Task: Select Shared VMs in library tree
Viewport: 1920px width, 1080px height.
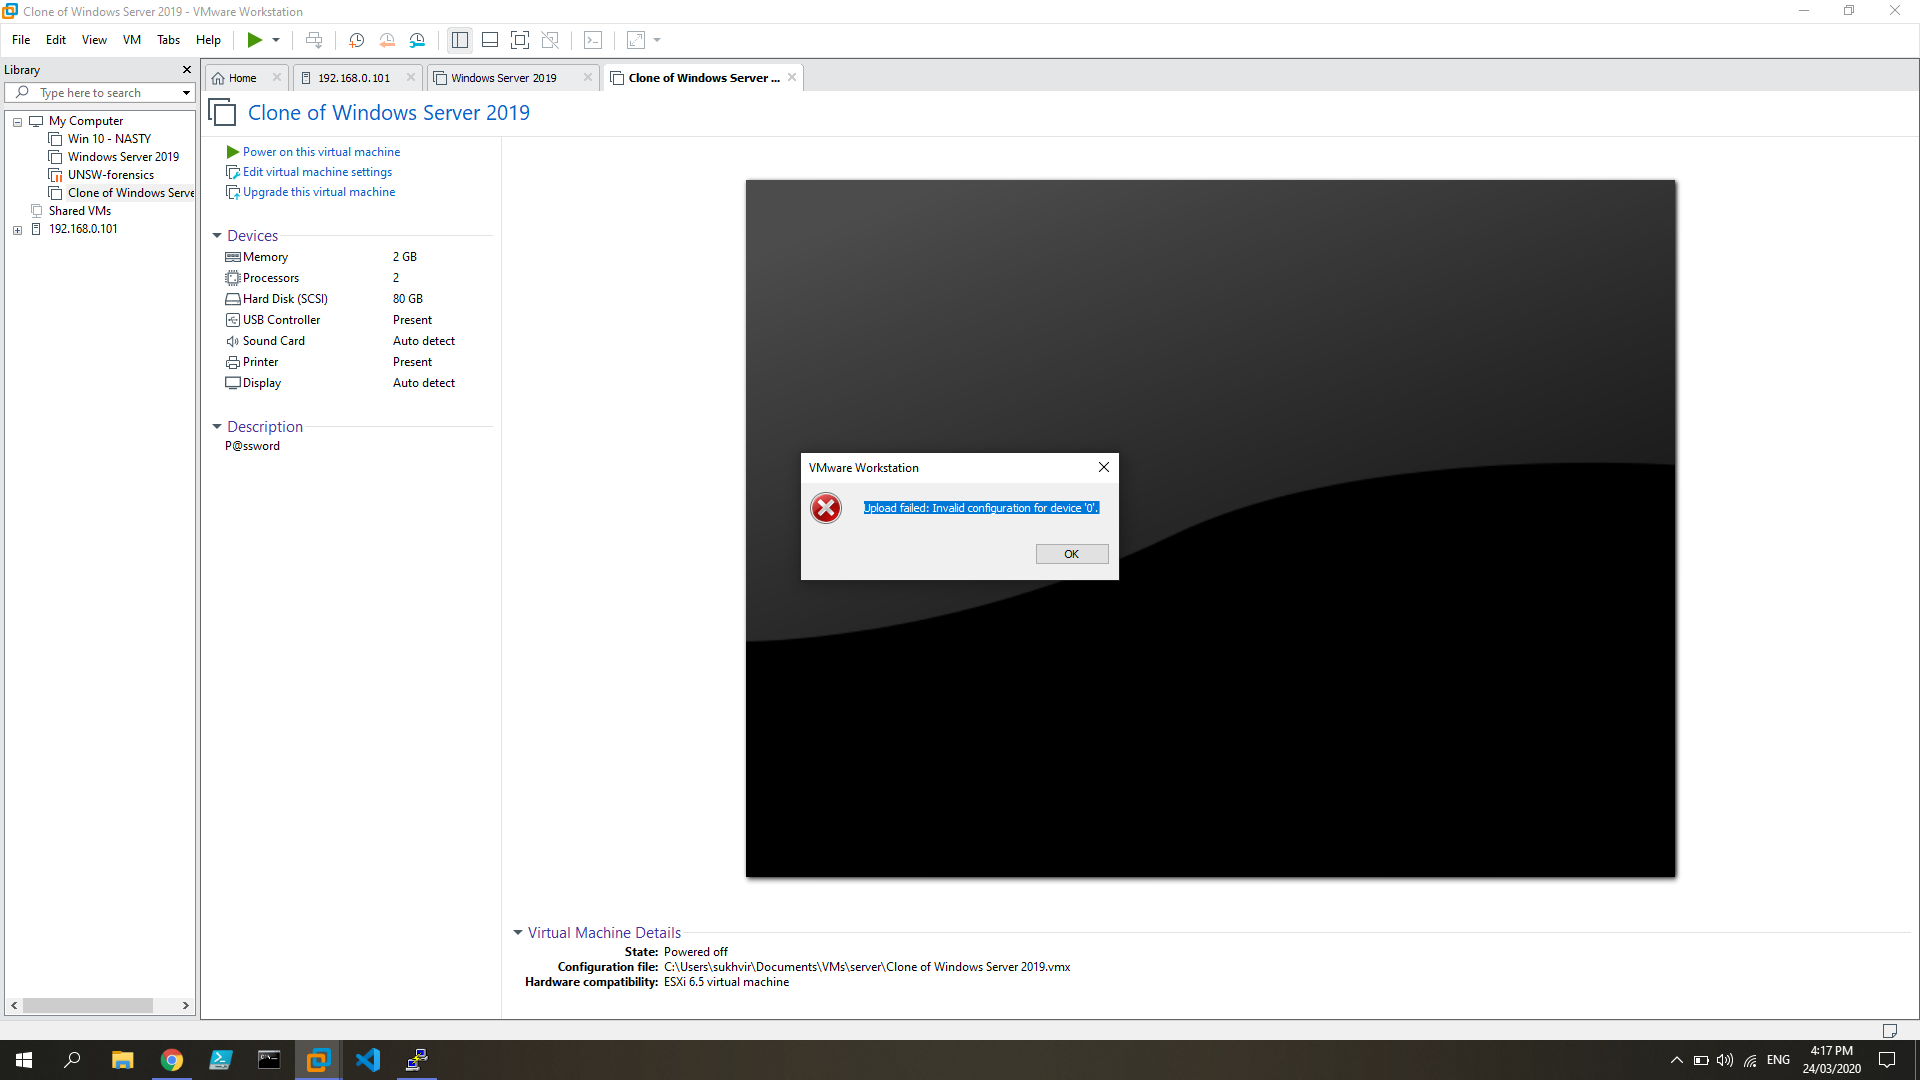Action: pyautogui.click(x=79, y=211)
